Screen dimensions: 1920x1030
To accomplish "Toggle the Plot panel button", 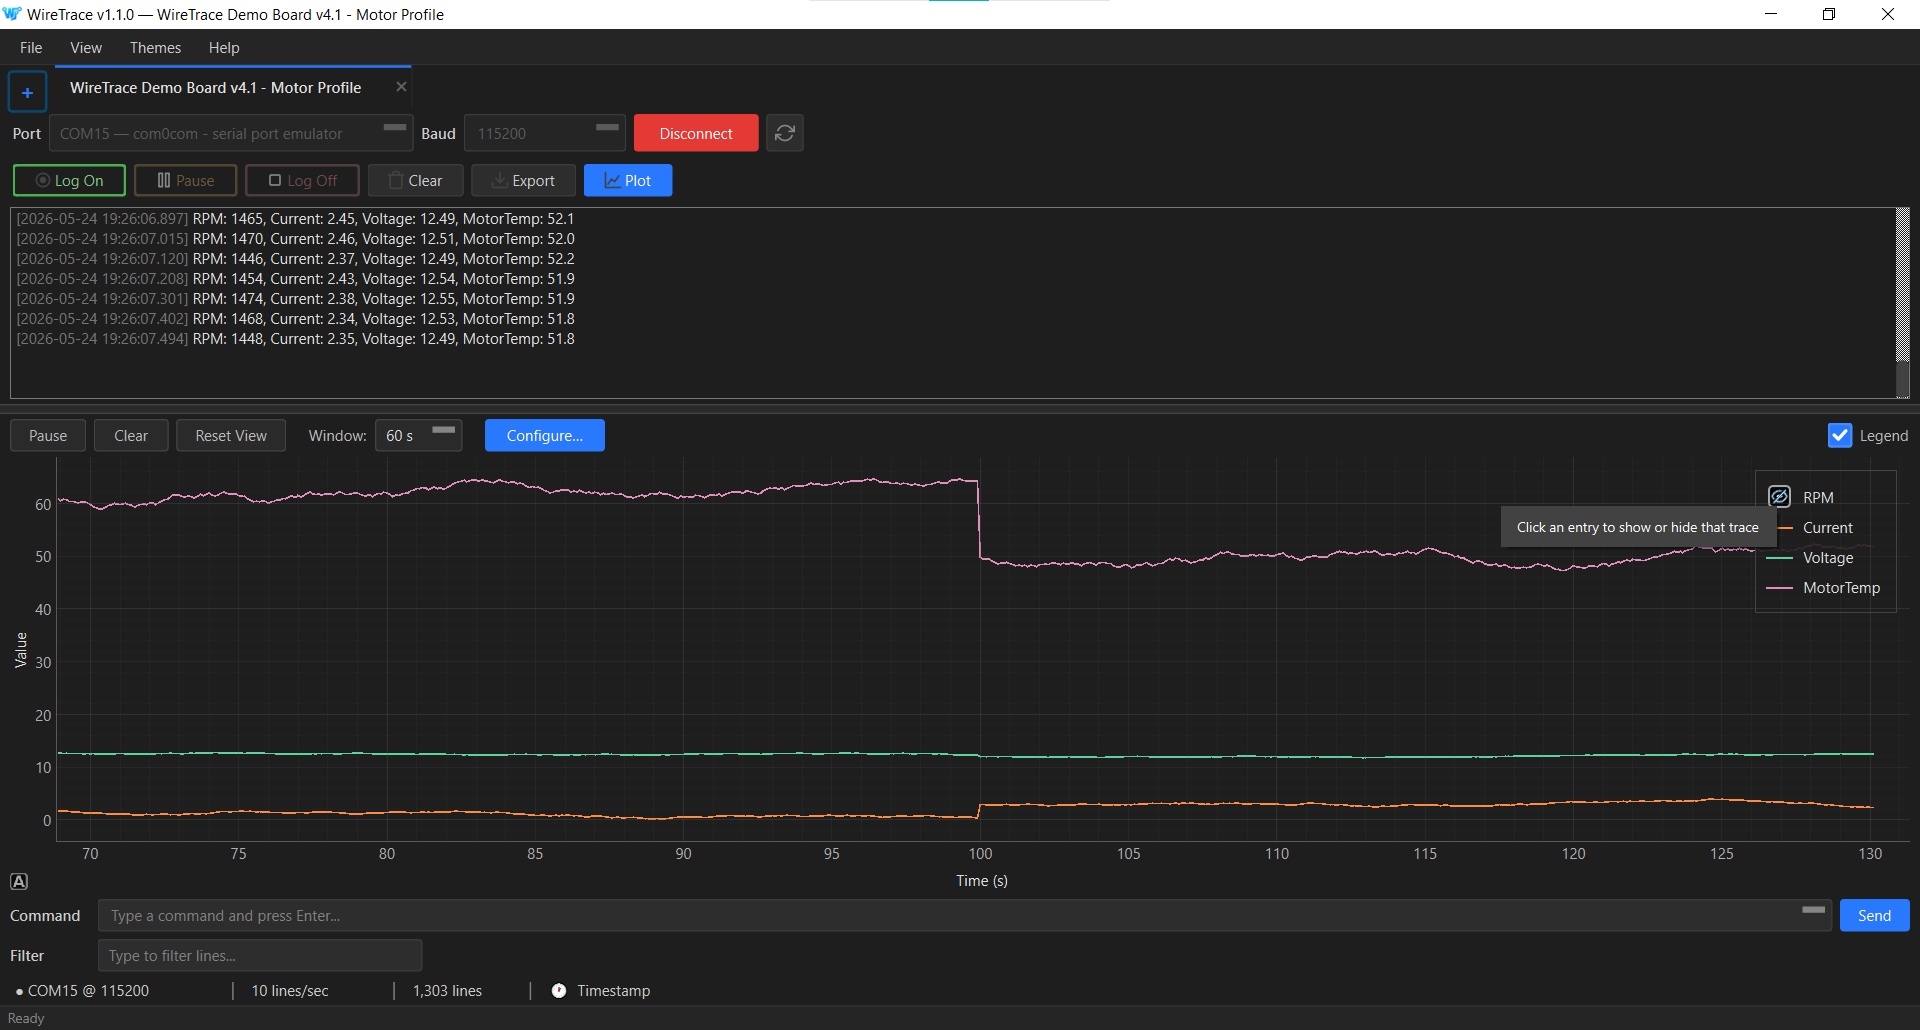I will [x=628, y=181].
